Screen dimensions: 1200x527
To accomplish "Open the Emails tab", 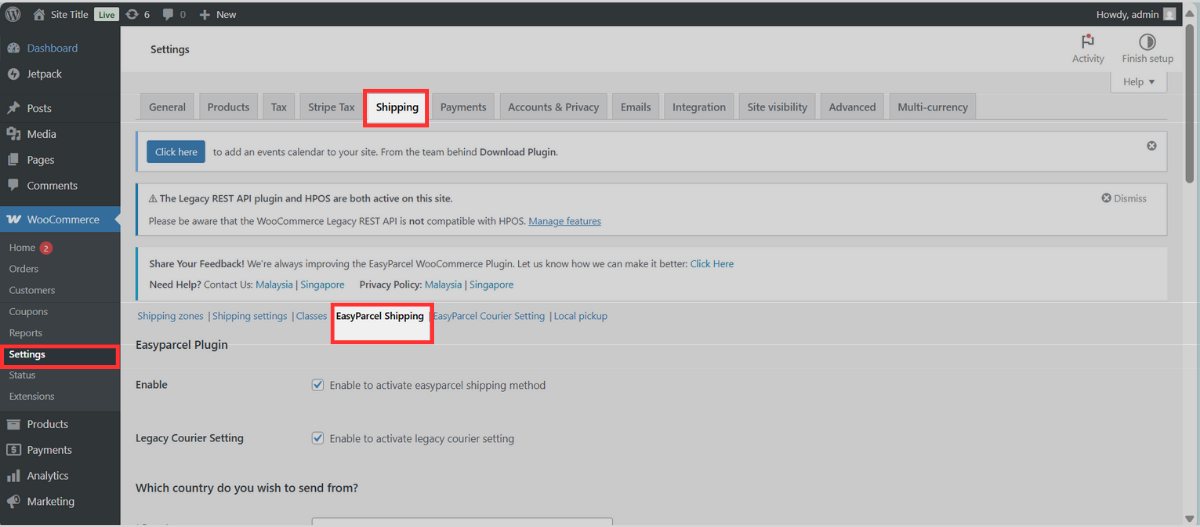I will [635, 107].
